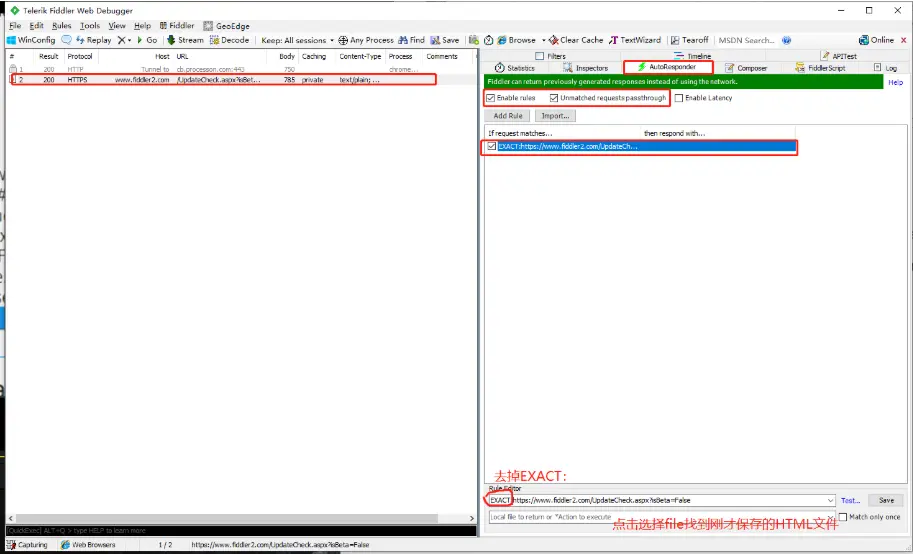
Task: Switch to the APITest tab
Action: click(x=839, y=56)
